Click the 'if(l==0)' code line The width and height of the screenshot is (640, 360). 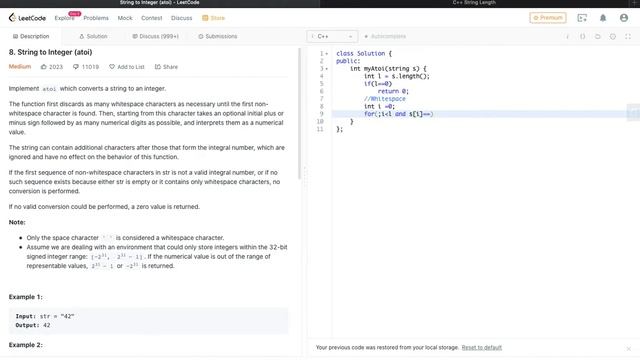378,84
